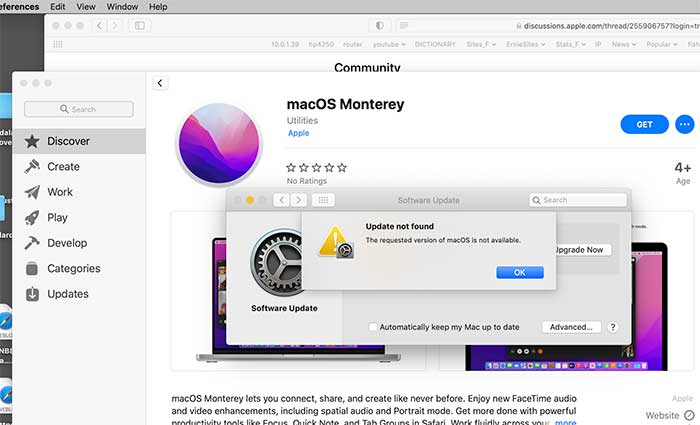Click App Store sidebar search field
Viewport: 700px width, 425px height.
(79, 109)
